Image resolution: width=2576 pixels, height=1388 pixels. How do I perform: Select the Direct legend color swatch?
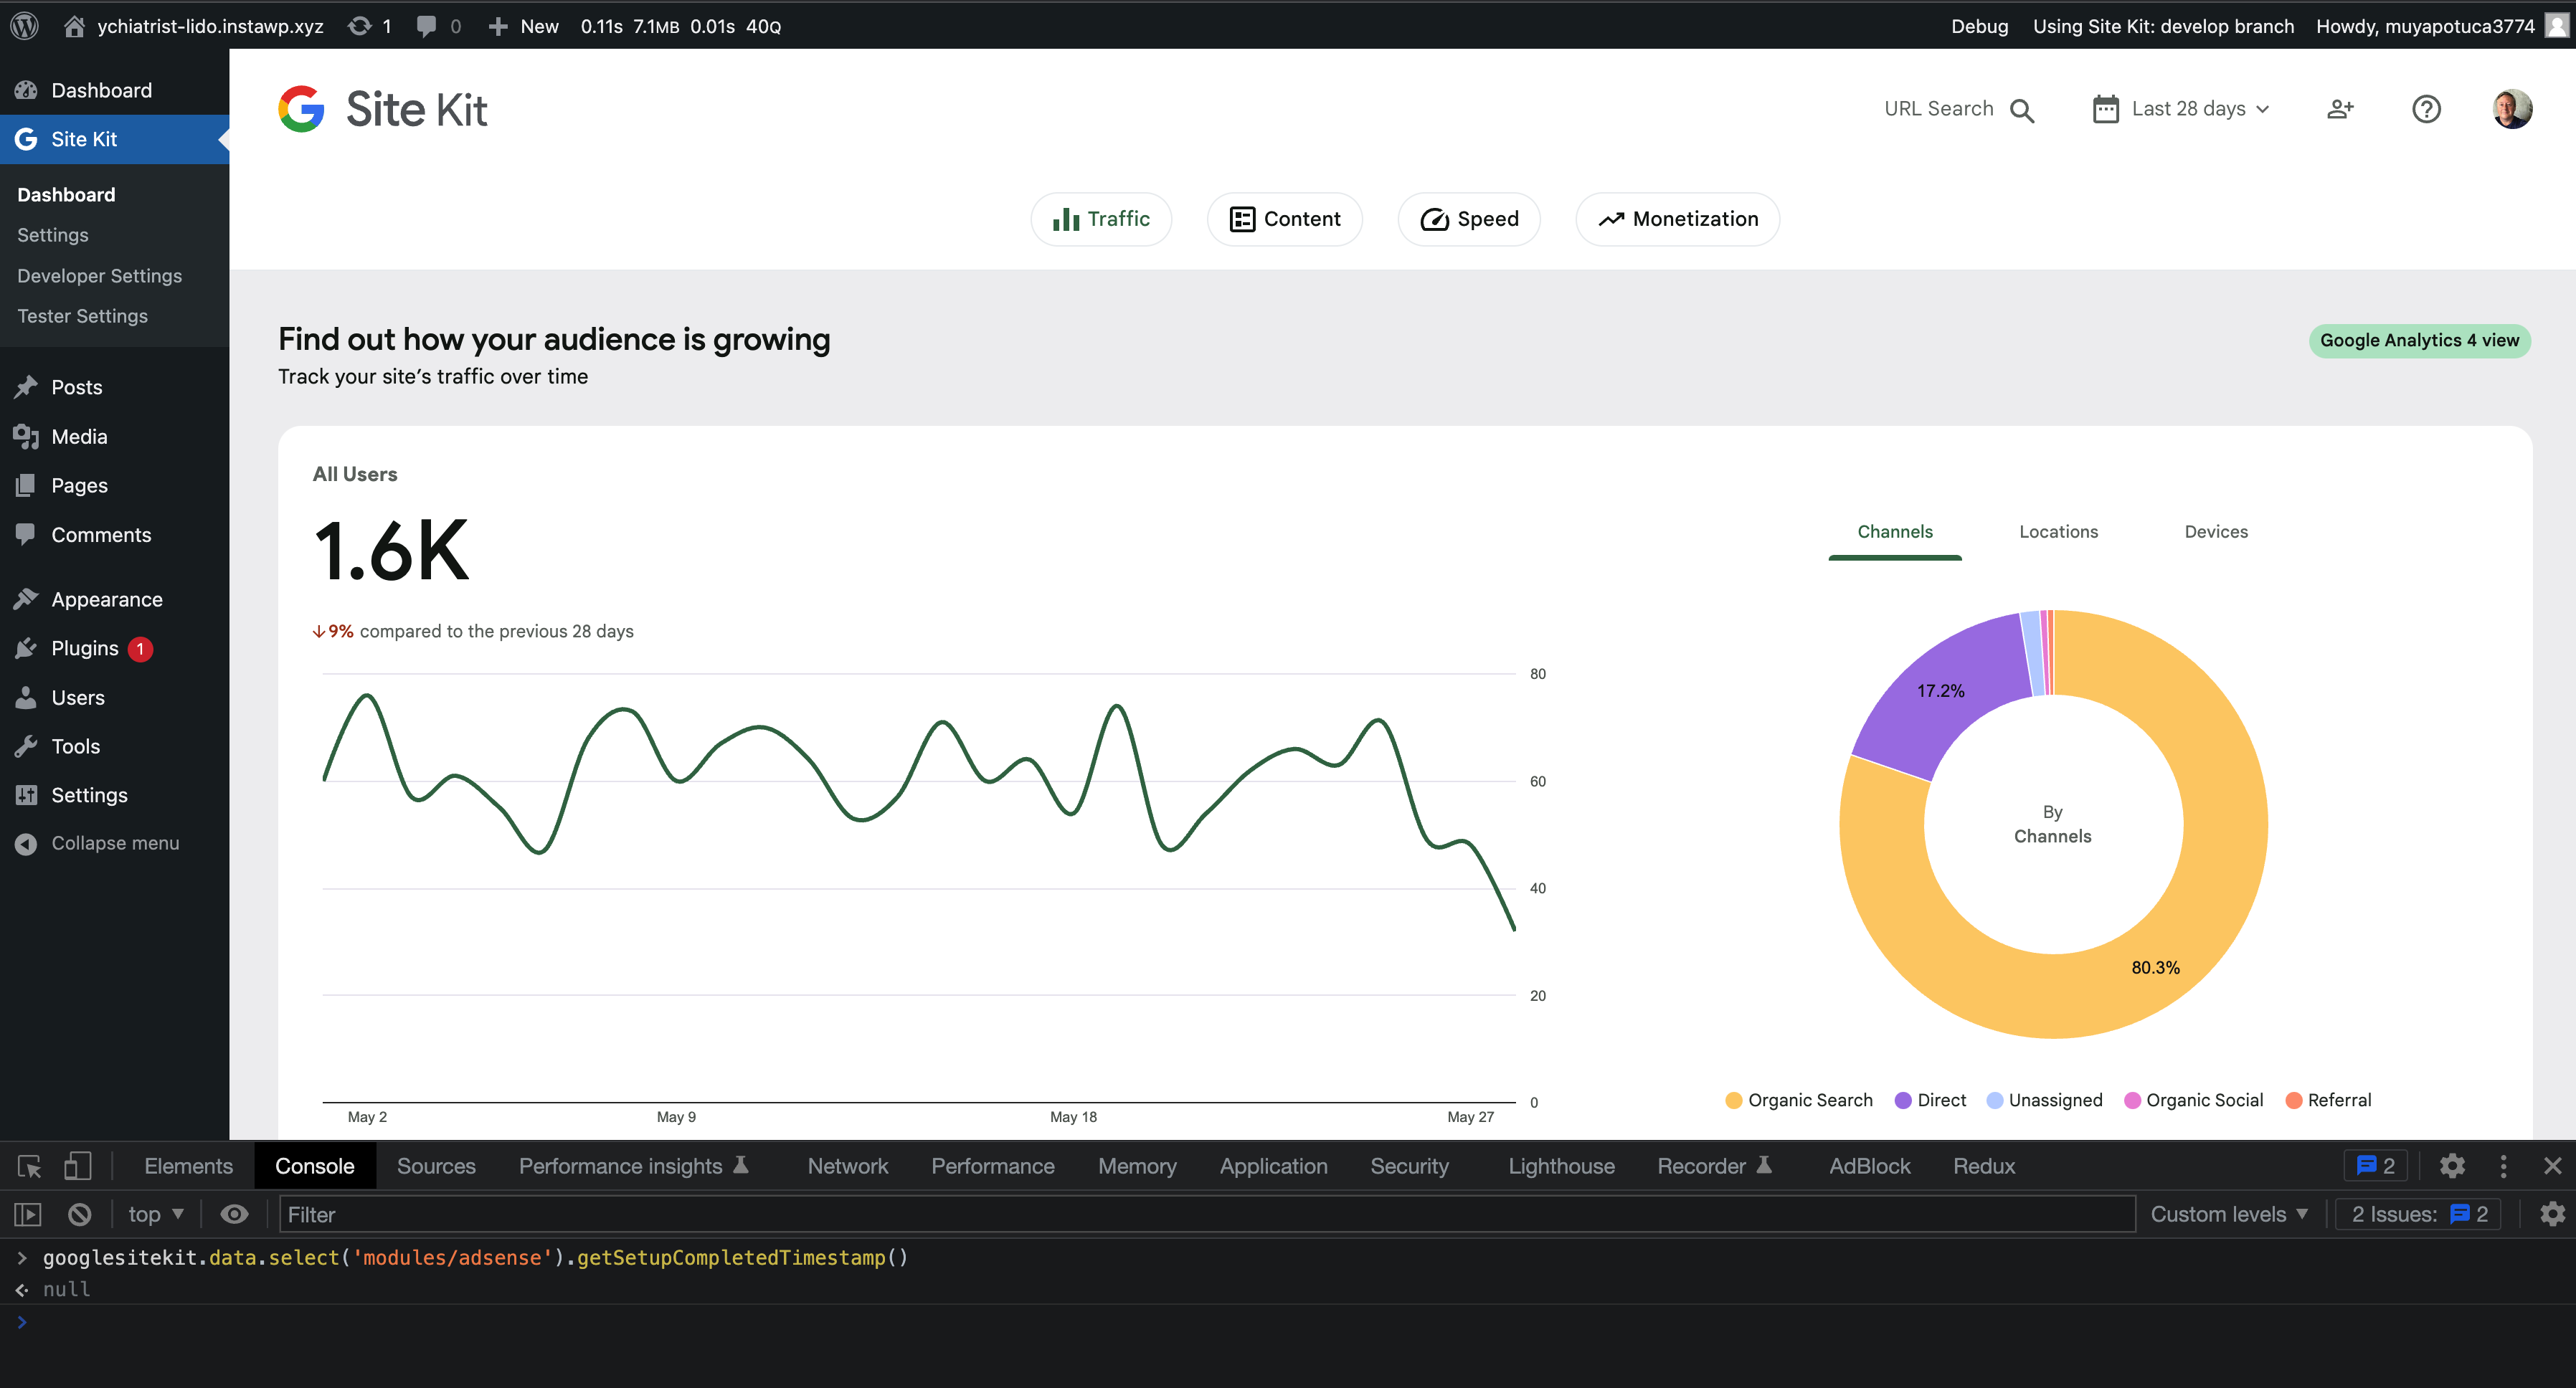1903,1099
